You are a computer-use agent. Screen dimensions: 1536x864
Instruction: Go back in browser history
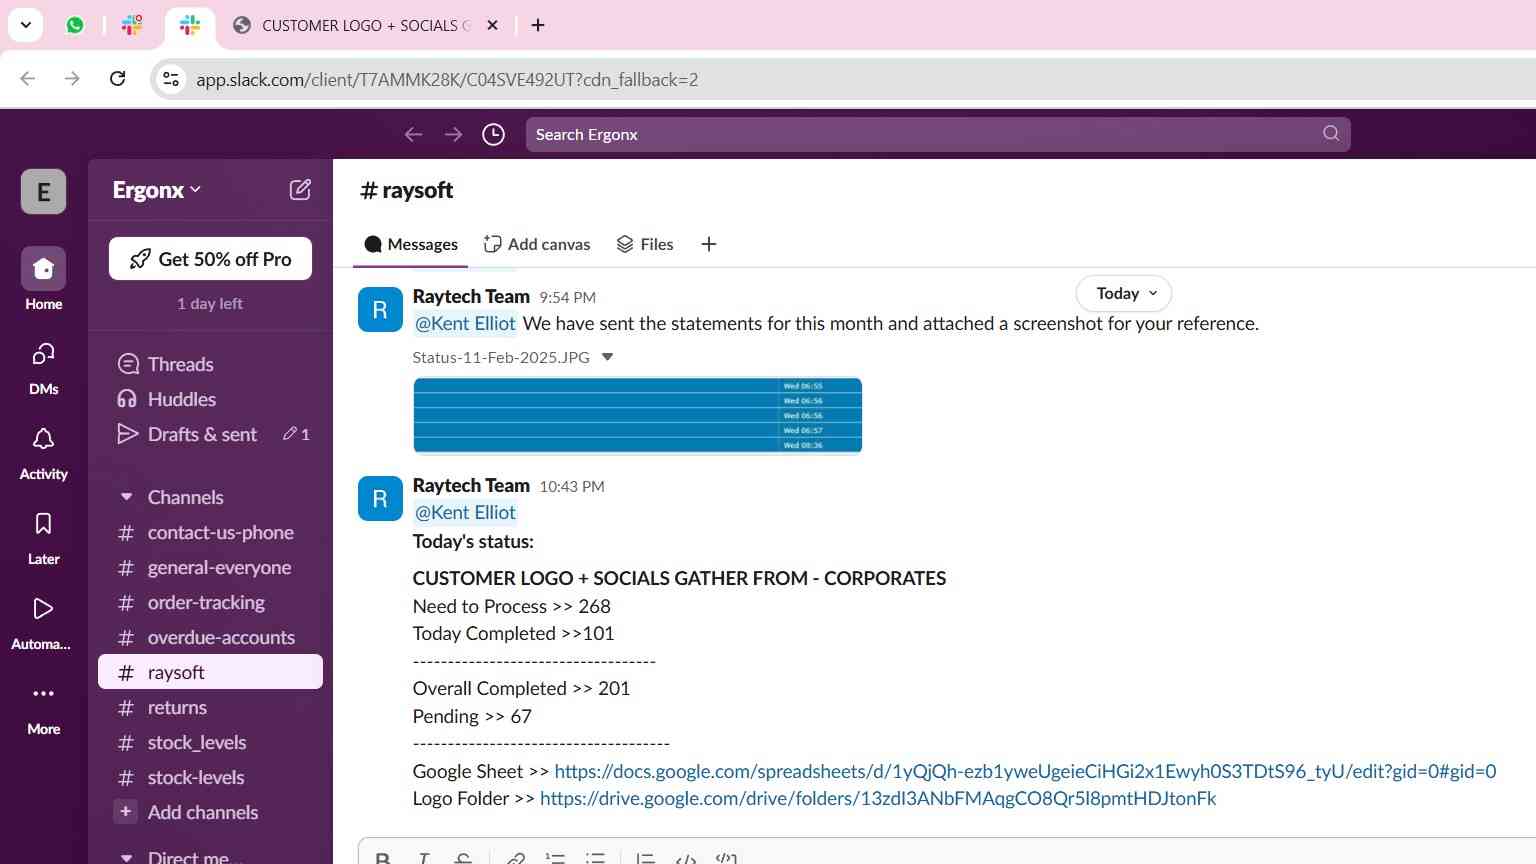click(x=28, y=79)
